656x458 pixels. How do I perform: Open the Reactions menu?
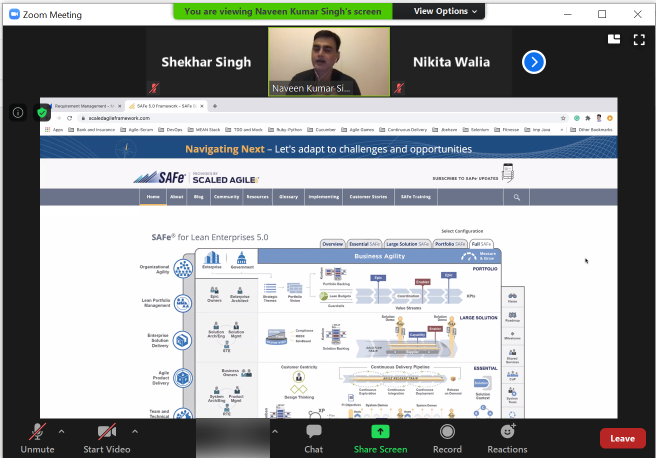pos(507,438)
